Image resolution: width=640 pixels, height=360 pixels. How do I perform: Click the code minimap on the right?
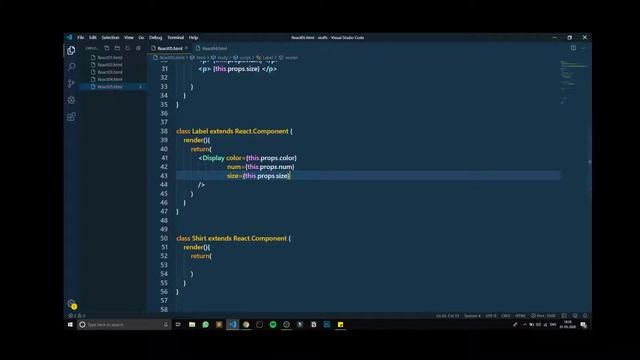[575, 82]
